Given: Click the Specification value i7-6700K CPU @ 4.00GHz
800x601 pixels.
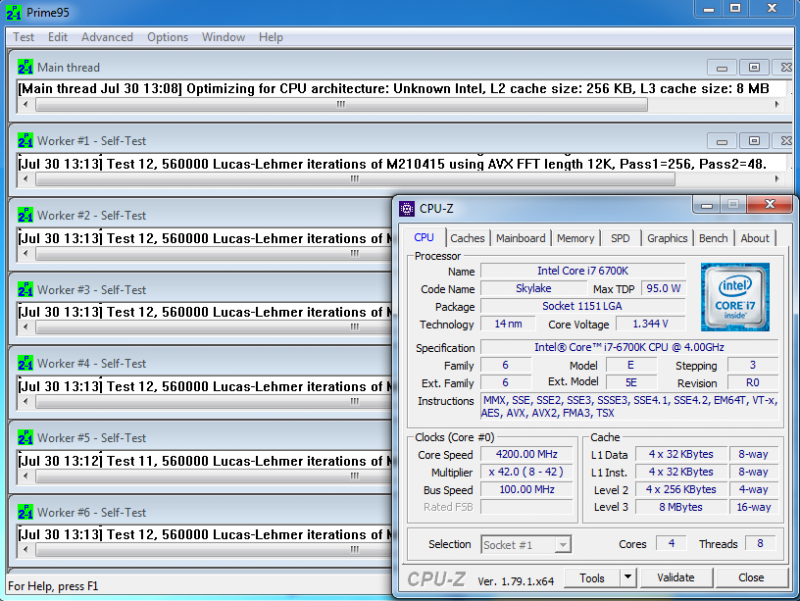Looking at the screenshot, I should pyautogui.click(x=629, y=347).
